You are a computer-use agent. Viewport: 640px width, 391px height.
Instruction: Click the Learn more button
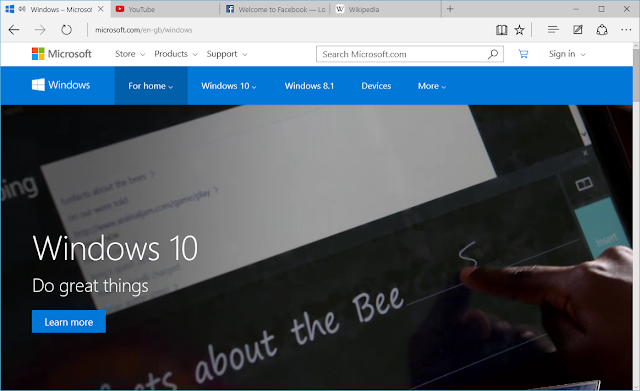(69, 322)
